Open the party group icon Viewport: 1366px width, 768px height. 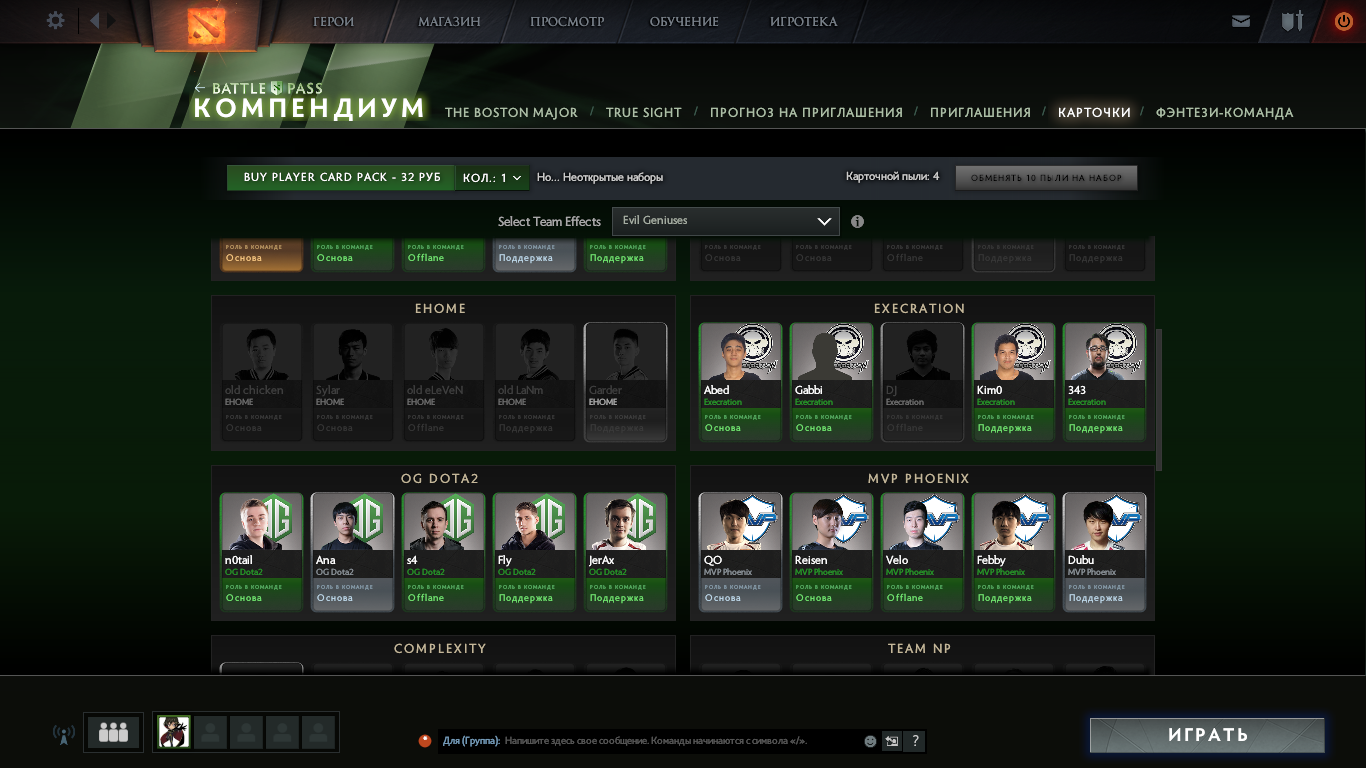pos(113,732)
